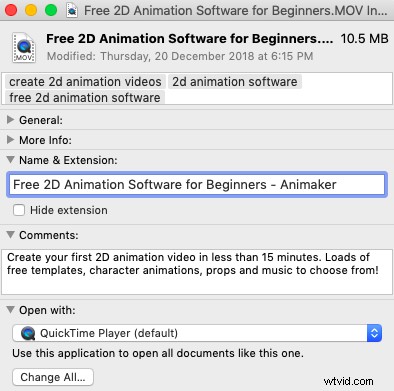The width and height of the screenshot is (394, 391).
Task: Click the blue dropdown arrows stepper
Action: click(x=374, y=333)
